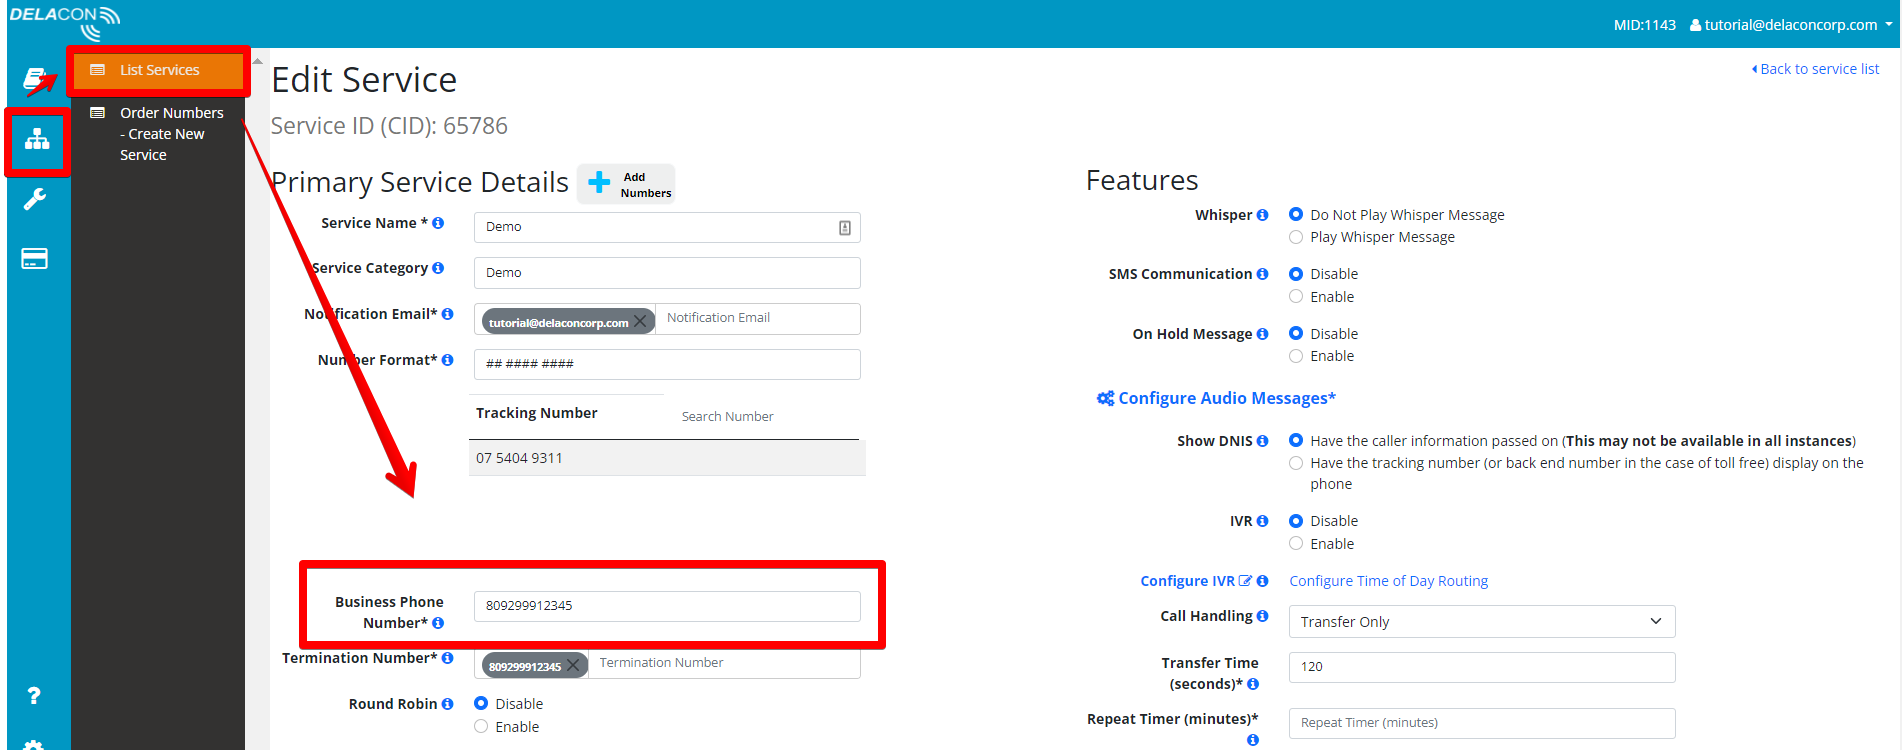Show info tooltip for Show DNIS

[1262, 441]
